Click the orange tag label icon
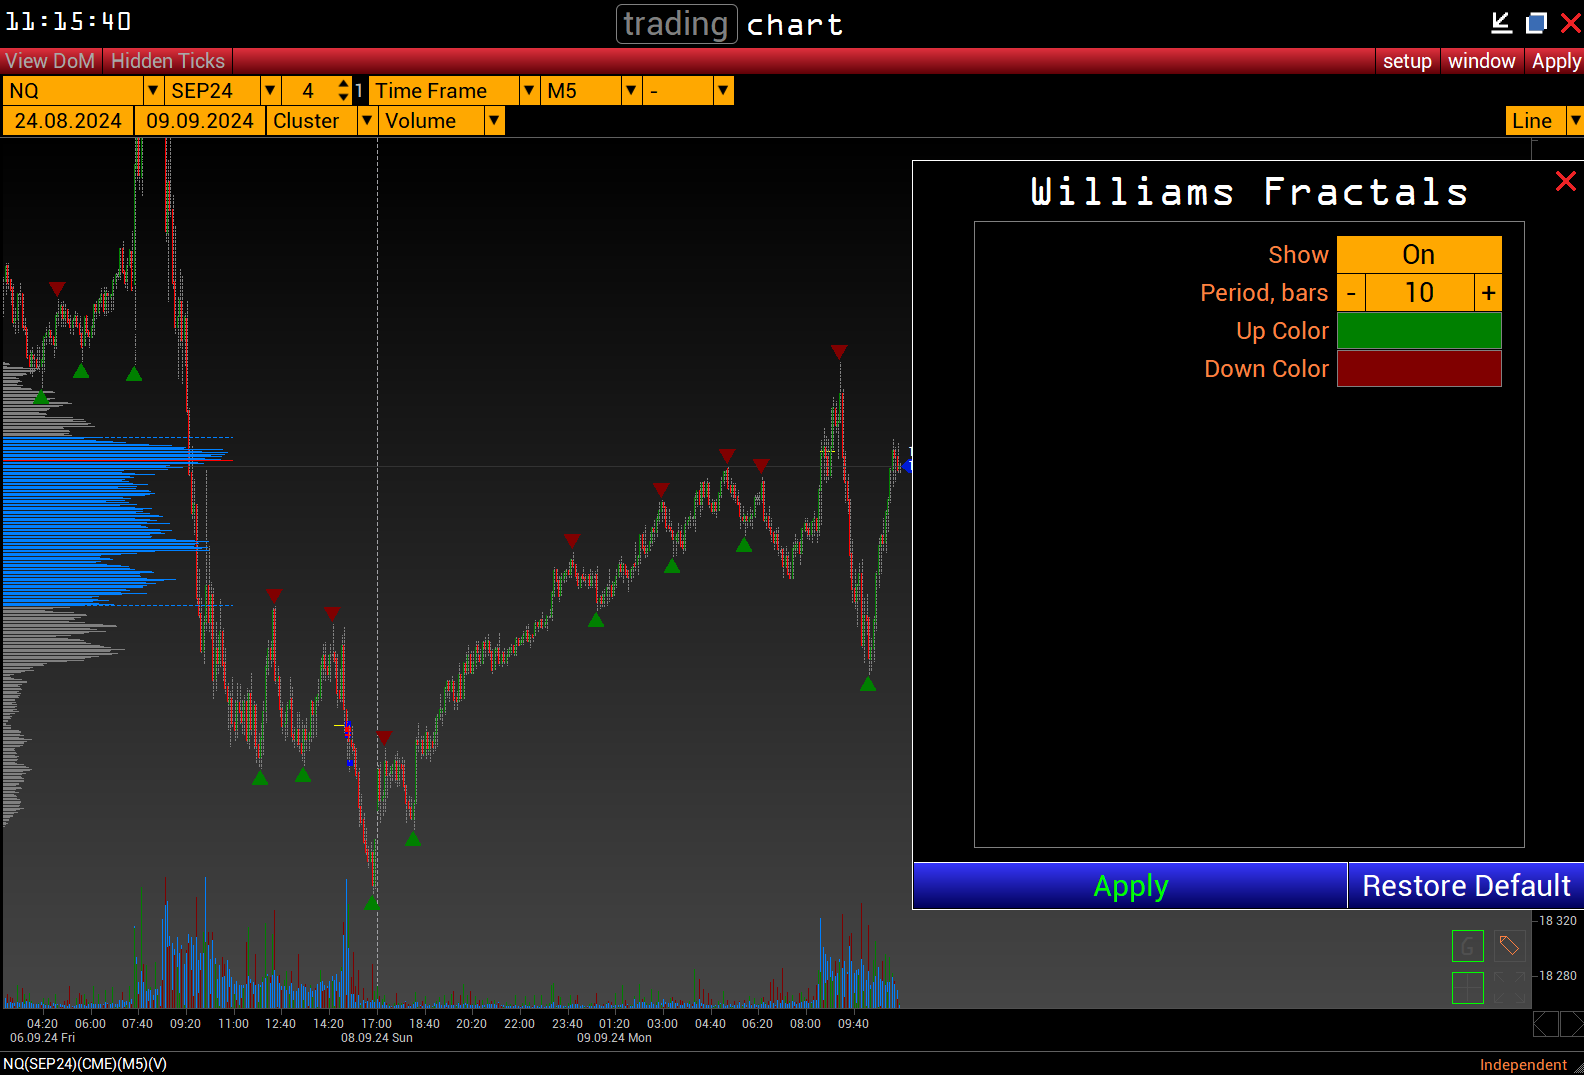This screenshot has width=1584, height=1075. click(1509, 946)
